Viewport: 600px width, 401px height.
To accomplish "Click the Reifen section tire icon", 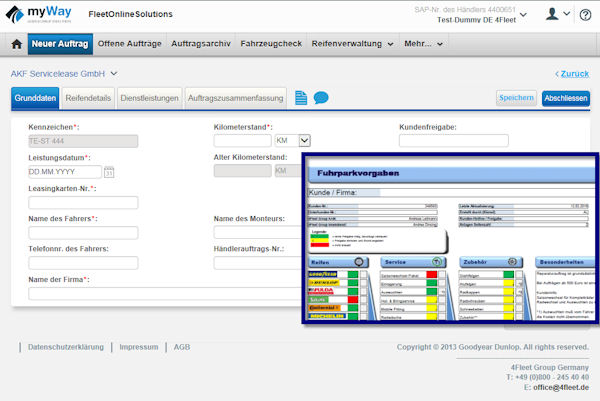I will click(359, 262).
